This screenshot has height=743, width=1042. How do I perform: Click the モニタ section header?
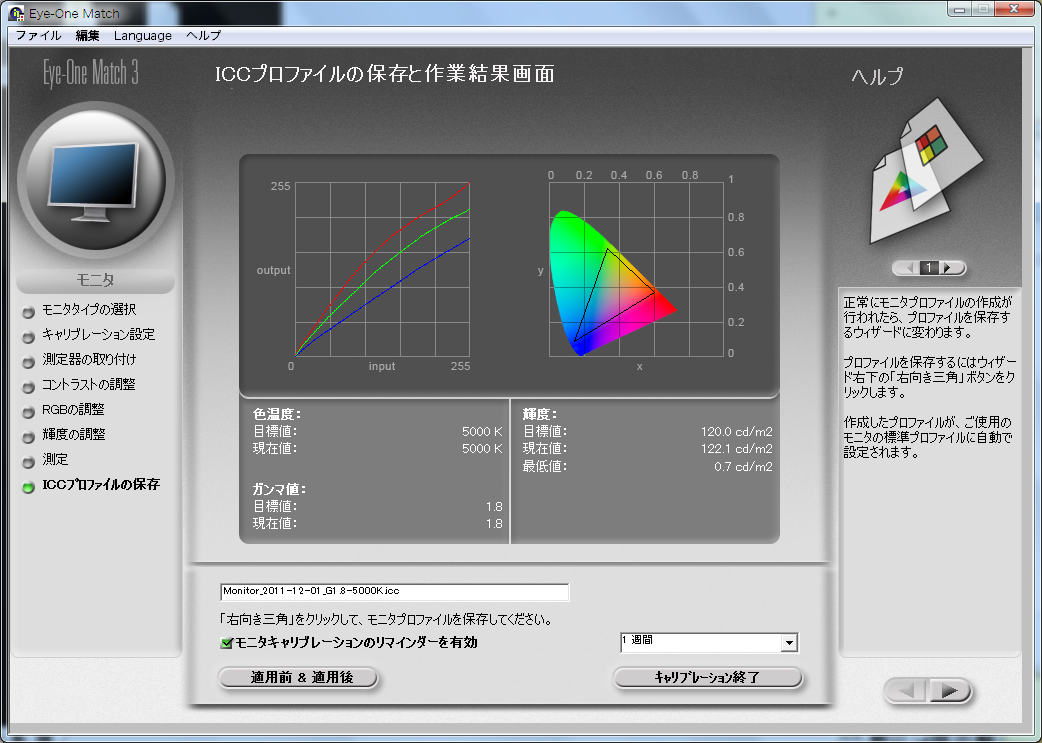(95, 280)
